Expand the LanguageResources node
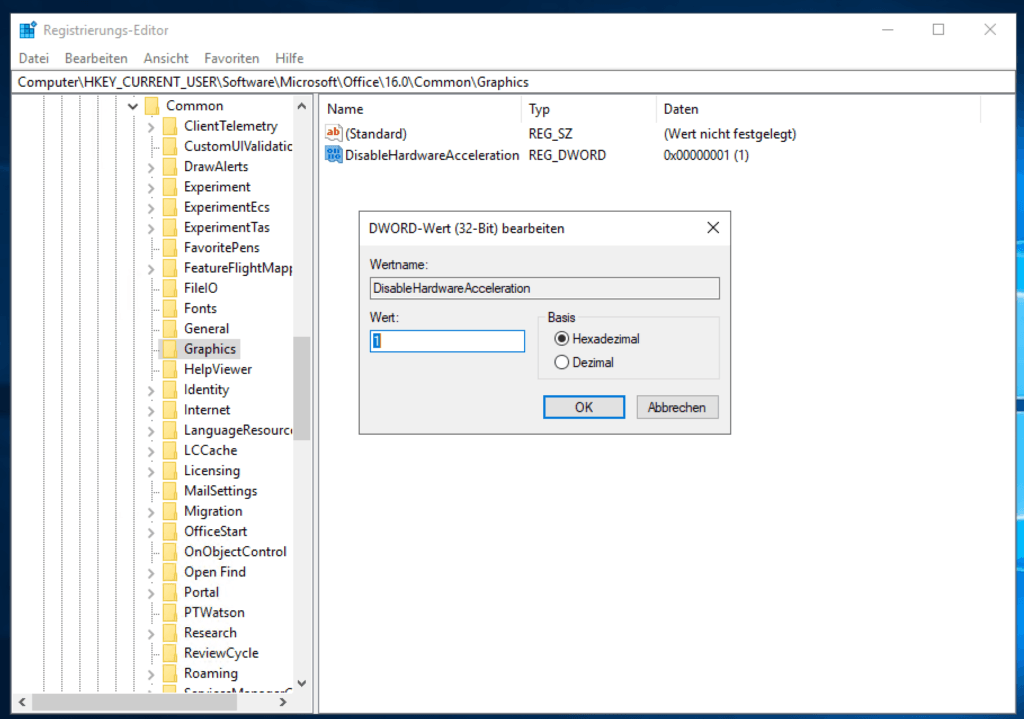Screen dimensions: 1024x719 pyautogui.click(x=151, y=430)
